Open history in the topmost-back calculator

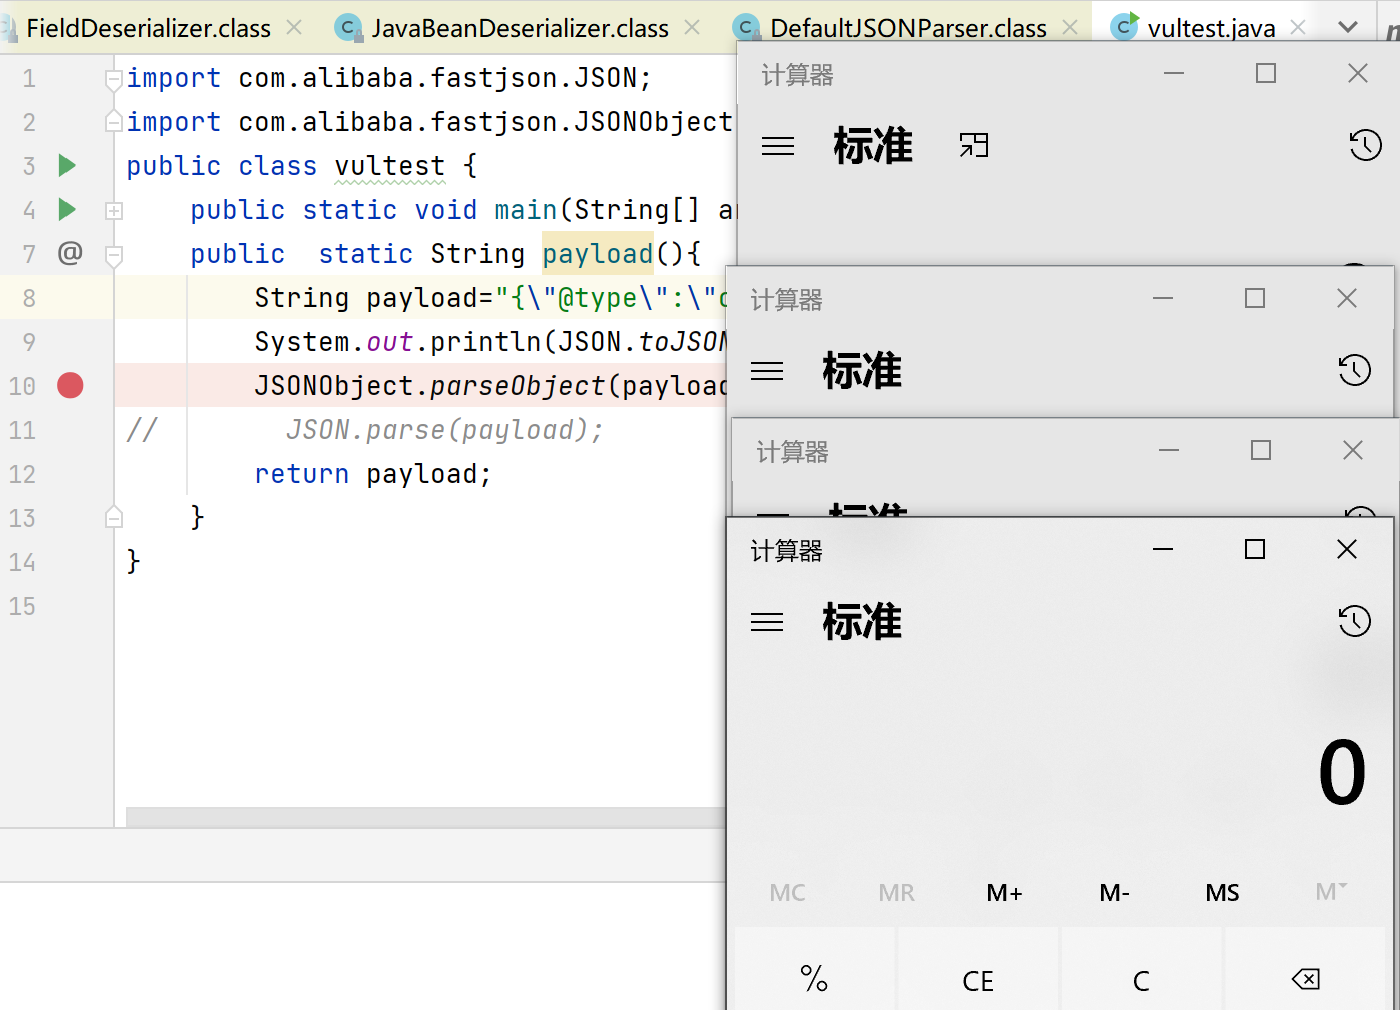tap(1365, 146)
